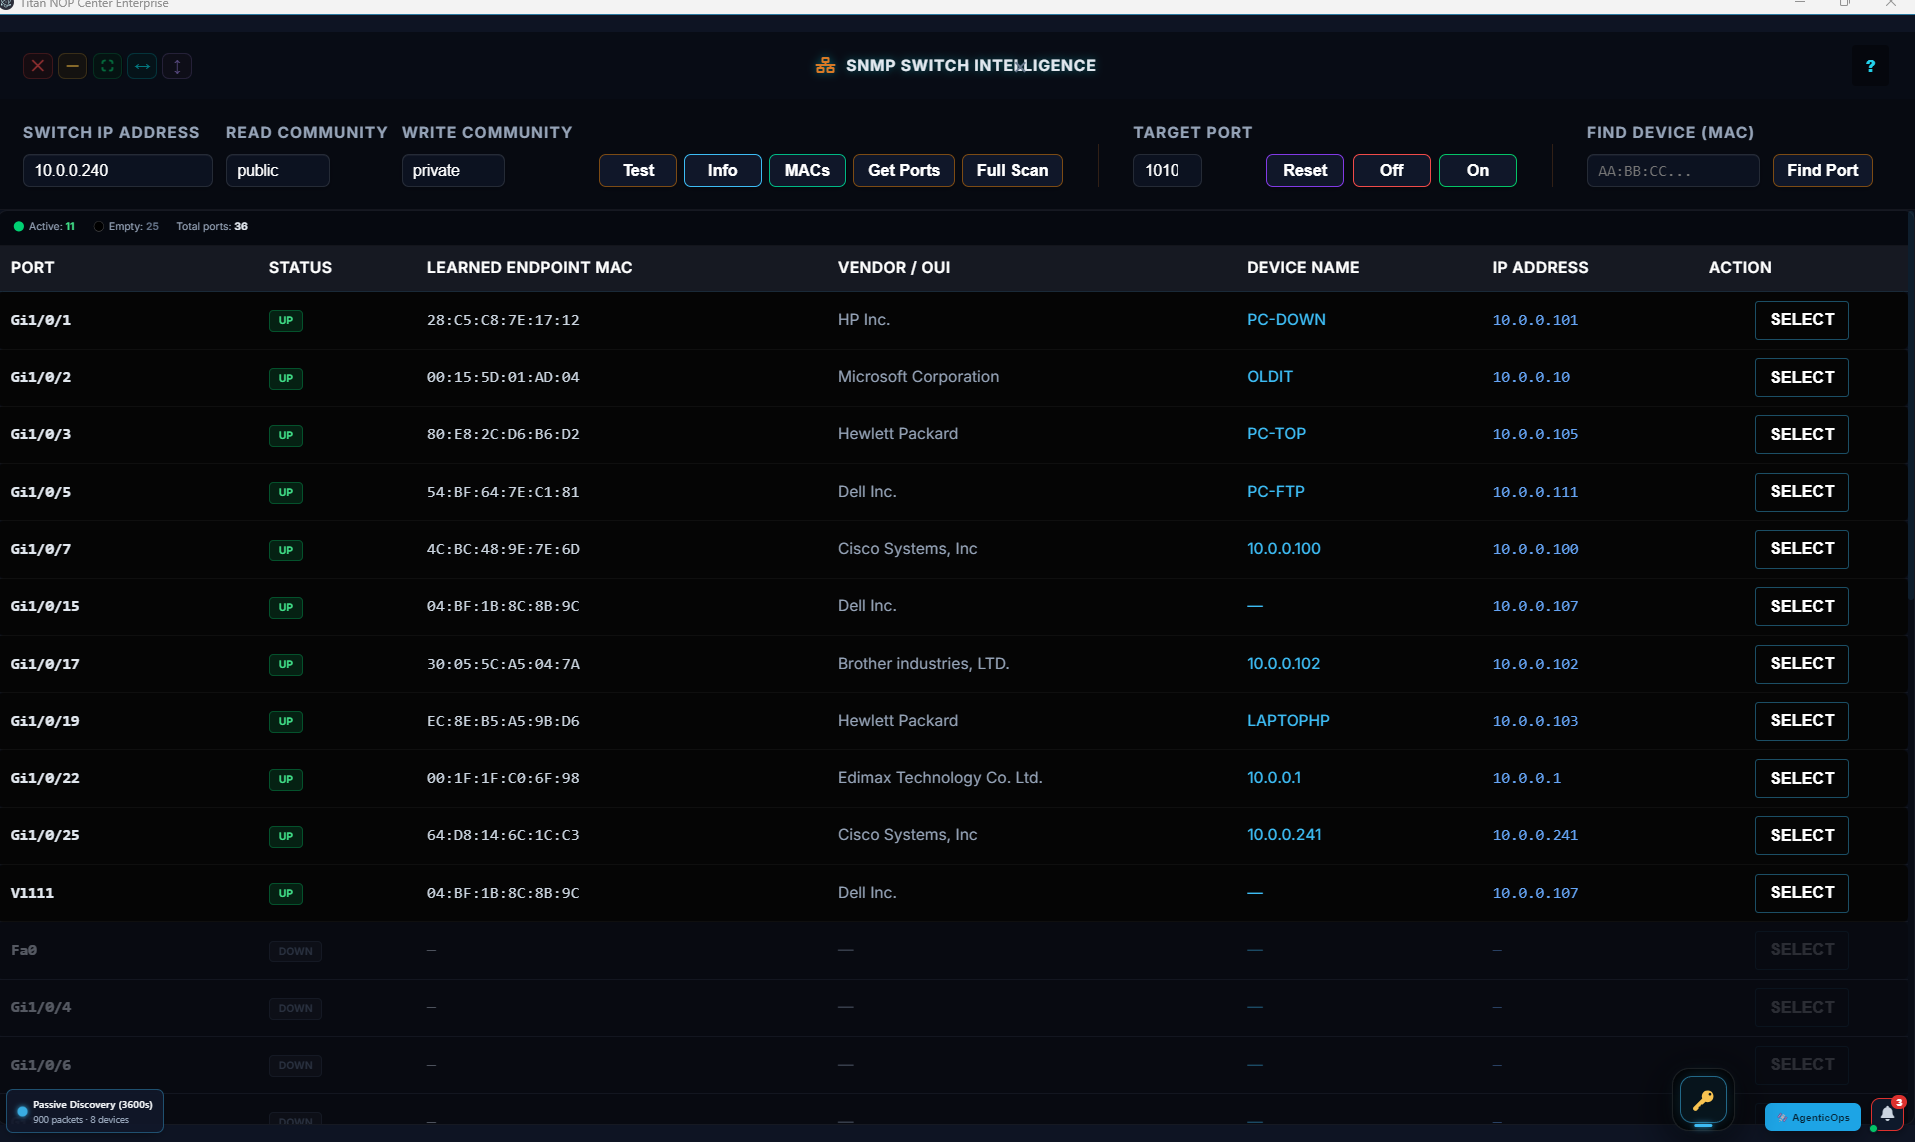Open the key credentials icon

tap(1703, 1101)
